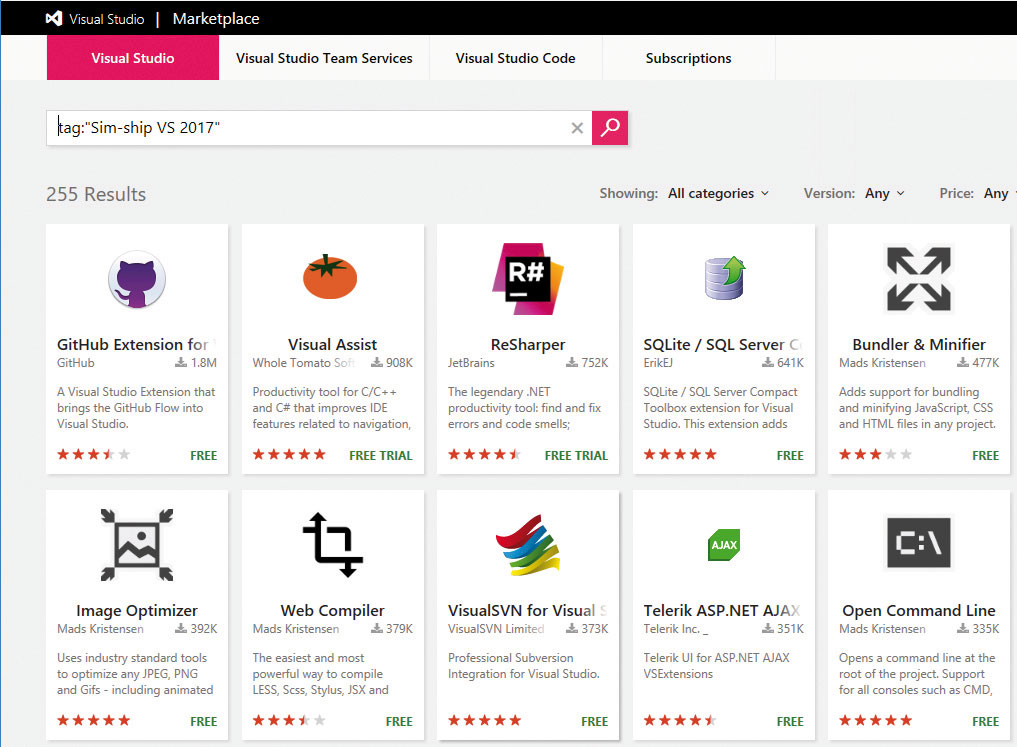The width and height of the screenshot is (1017, 747).
Task: Click the download icon beside 908K
Action: [377, 362]
